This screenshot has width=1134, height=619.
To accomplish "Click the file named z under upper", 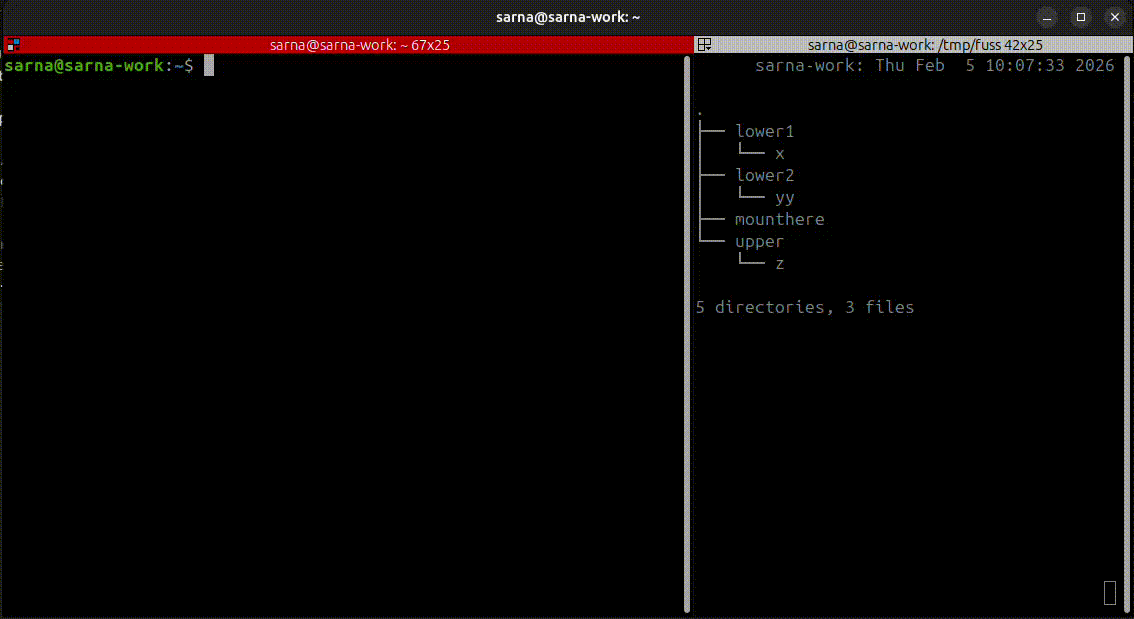I will (780, 263).
